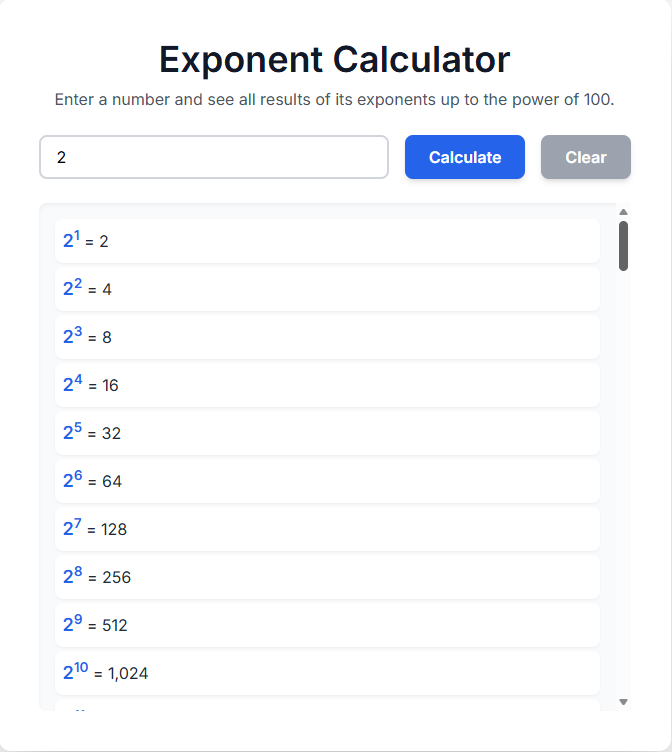
Task: Select the result row showing 2² = 4
Action: coord(327,289)
